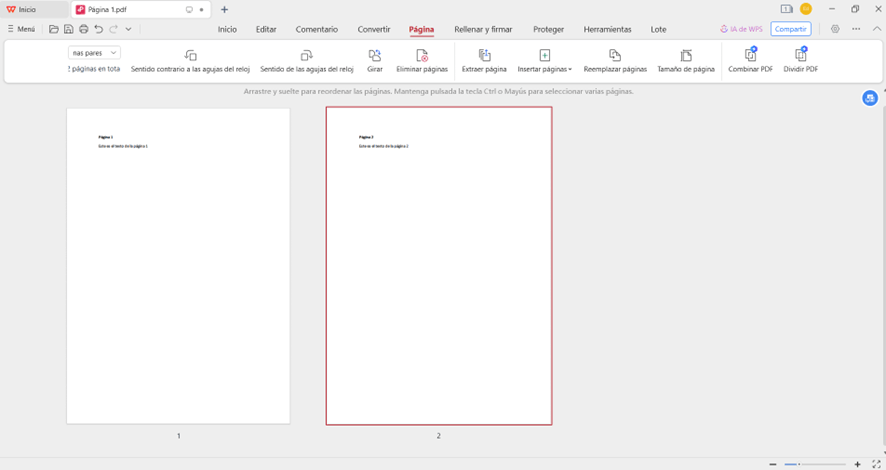Open the Reemplazar páginas tool
Viewport: 886px width, 470px height.
615,56
